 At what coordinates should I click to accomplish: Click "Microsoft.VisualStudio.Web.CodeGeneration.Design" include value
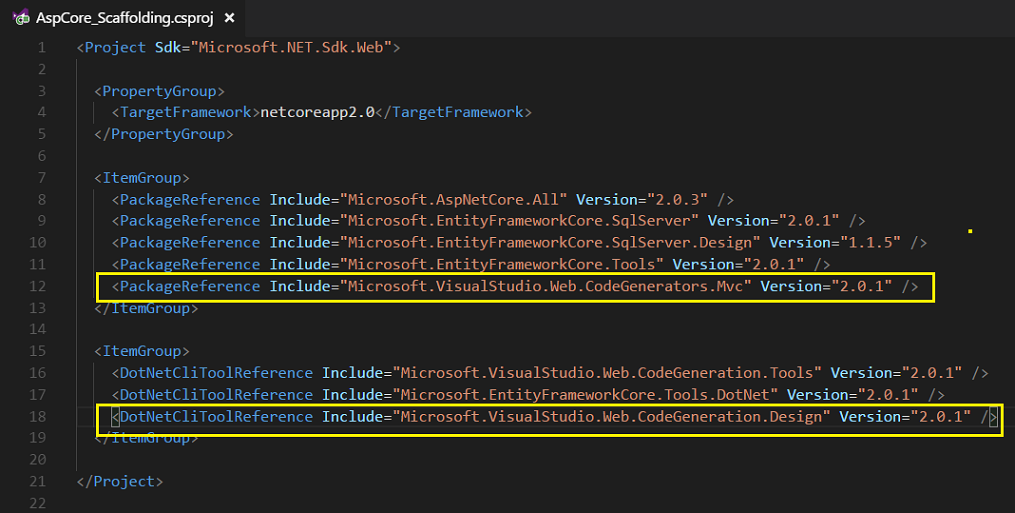[x=612, y=416]
